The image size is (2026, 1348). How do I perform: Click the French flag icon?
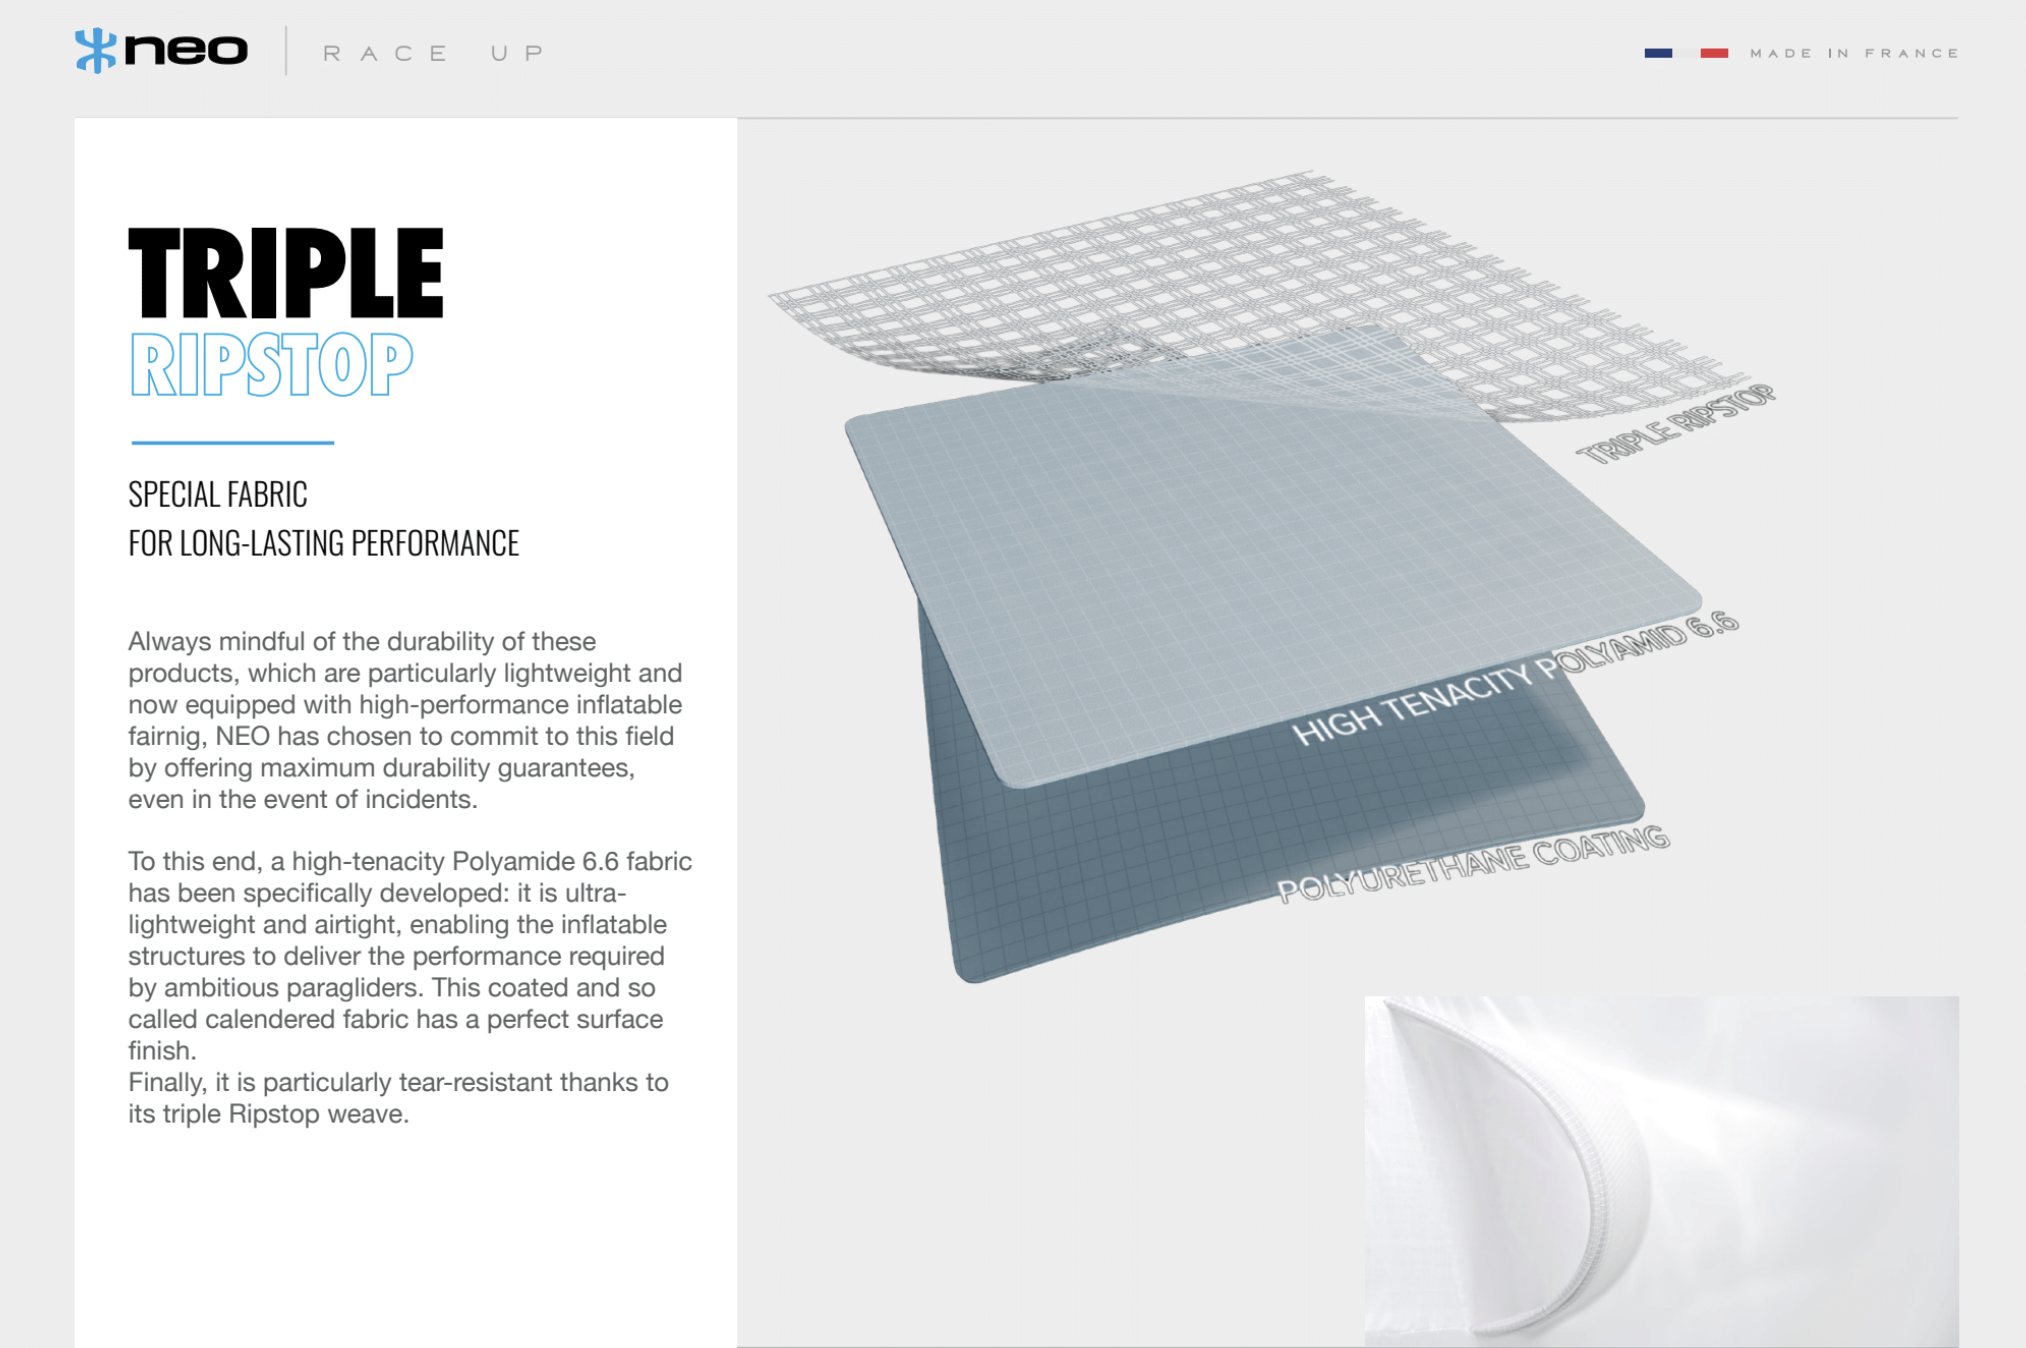(1686, 53)
